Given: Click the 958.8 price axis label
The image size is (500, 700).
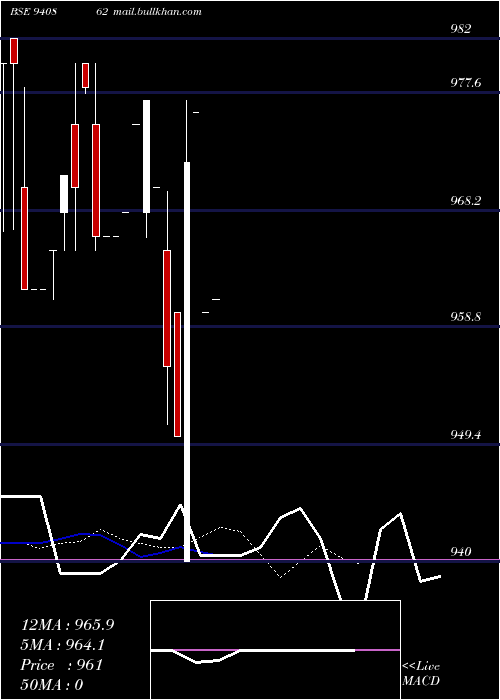Looking at the screenshot, I should (x=466, y=317).
